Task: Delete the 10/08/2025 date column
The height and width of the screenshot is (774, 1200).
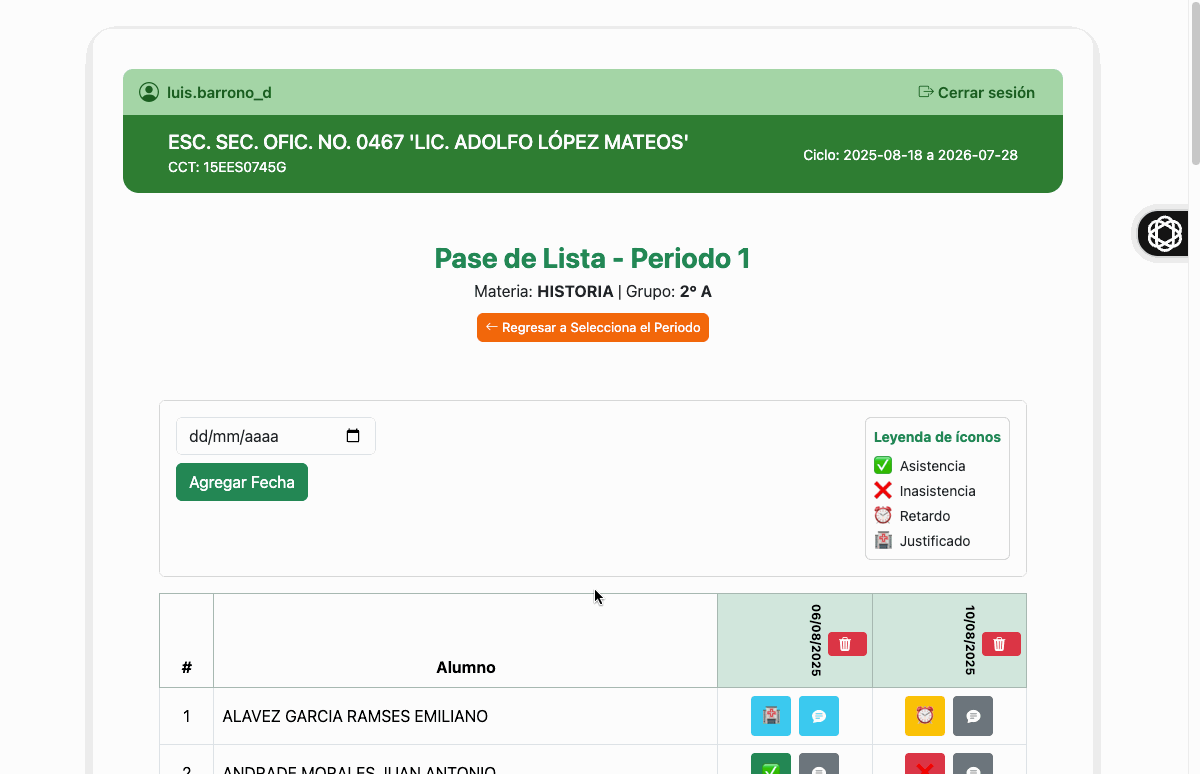Action: pos(1000,644)
